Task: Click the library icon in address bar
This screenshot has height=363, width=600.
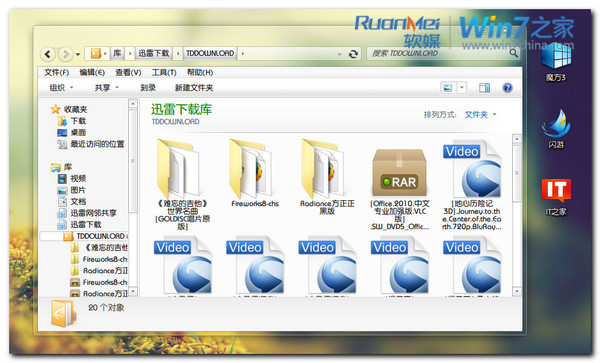Action: tap(95, 54)
